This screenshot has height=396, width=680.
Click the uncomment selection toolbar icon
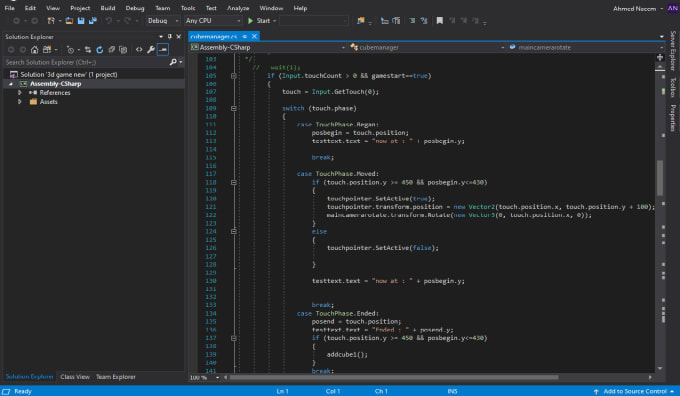[424, 20]
